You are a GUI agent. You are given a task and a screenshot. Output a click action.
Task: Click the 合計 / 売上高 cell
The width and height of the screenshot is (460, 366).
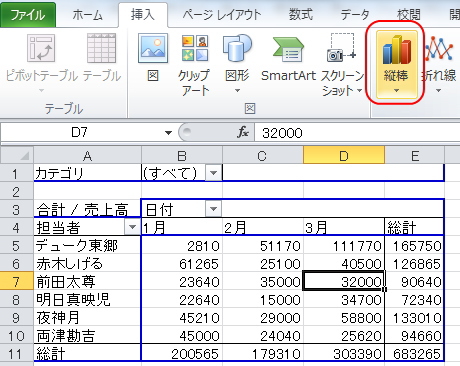(87, 209)
